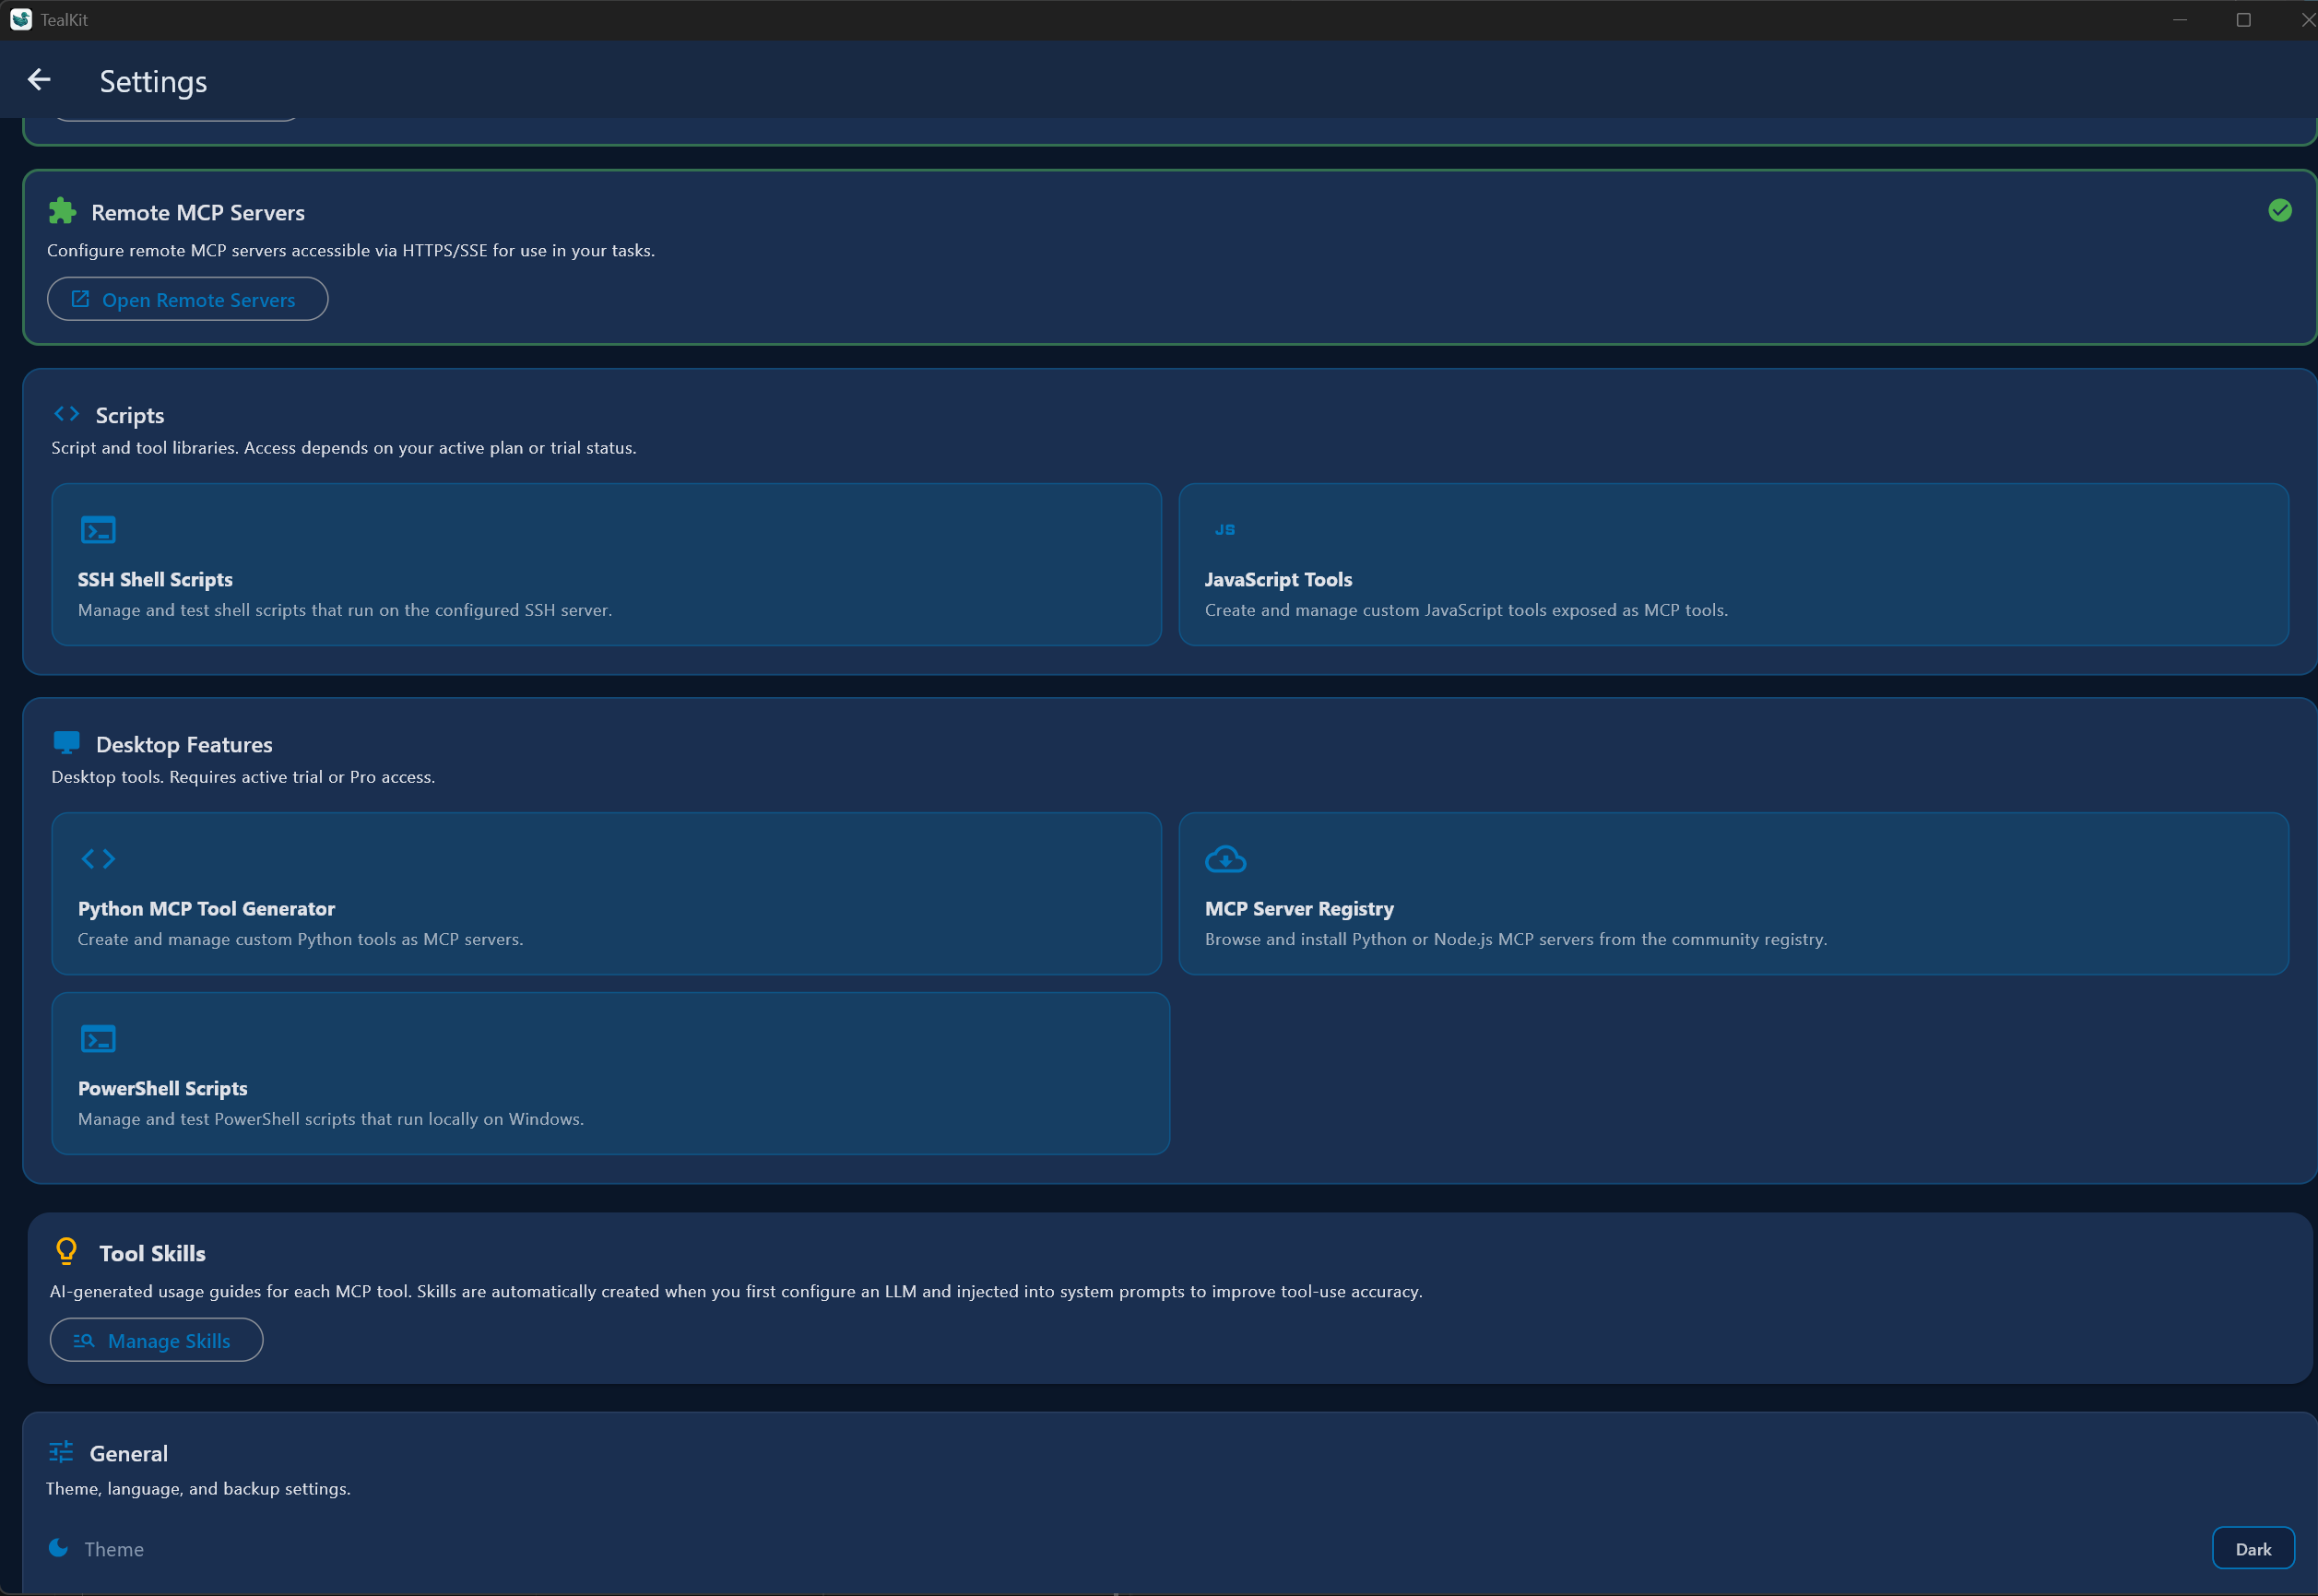Open the MCP Server Registry card
Image resolution: width=2318 pixels, height=1596 pixels.
(1733, 894)
